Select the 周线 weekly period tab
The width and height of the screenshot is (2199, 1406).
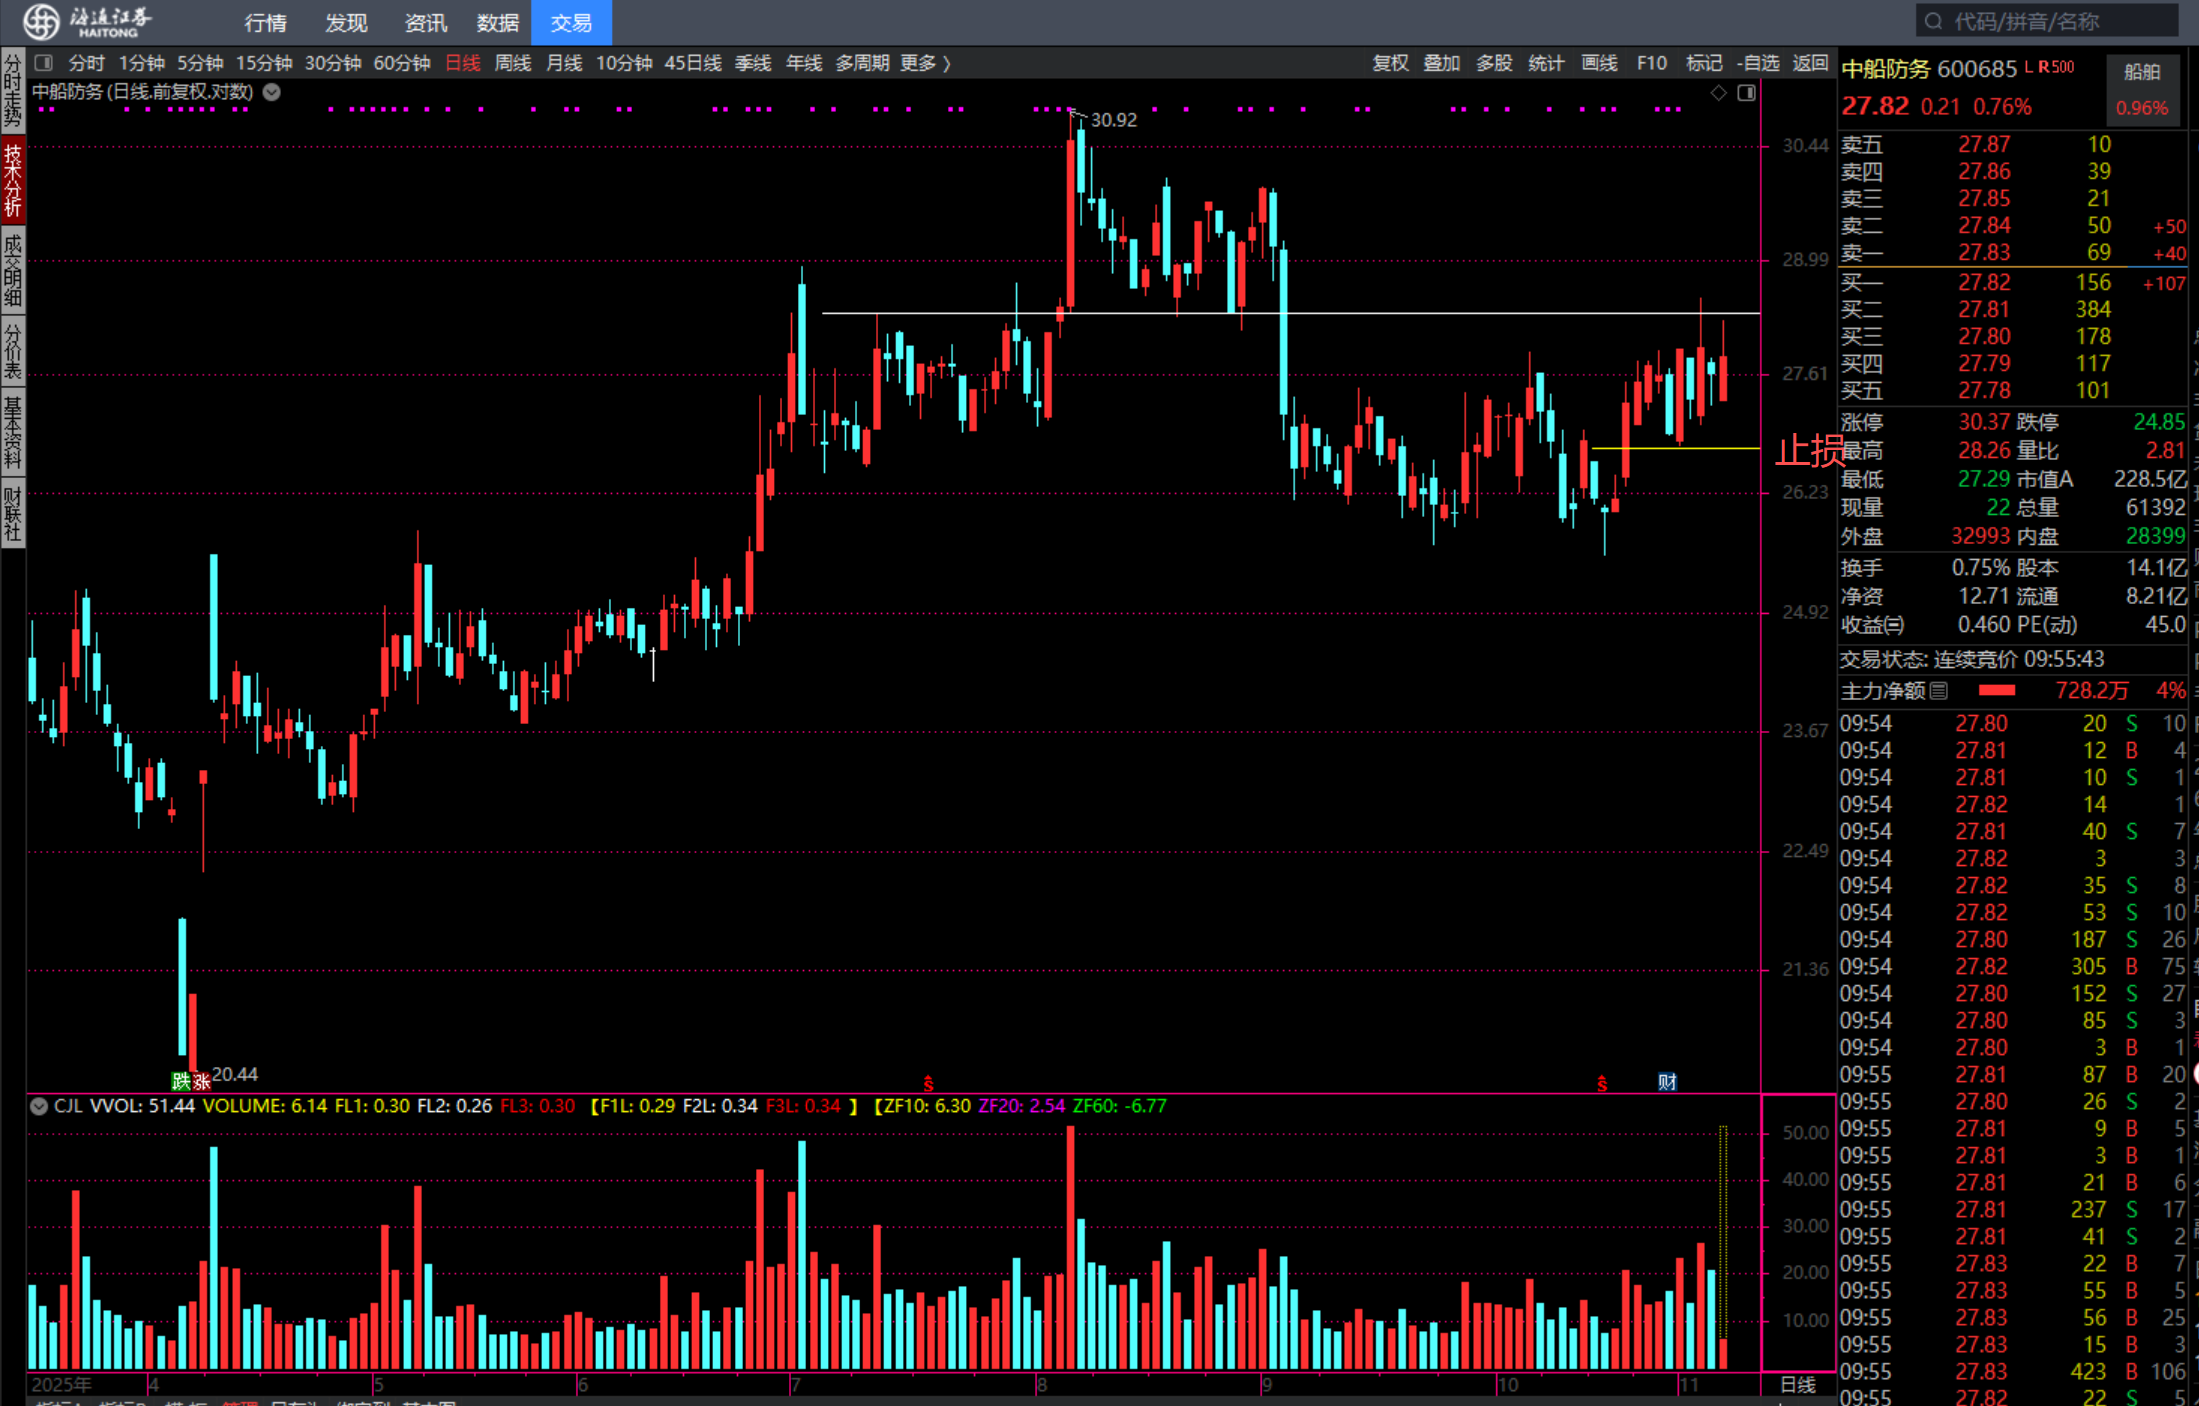pos(513,63)
